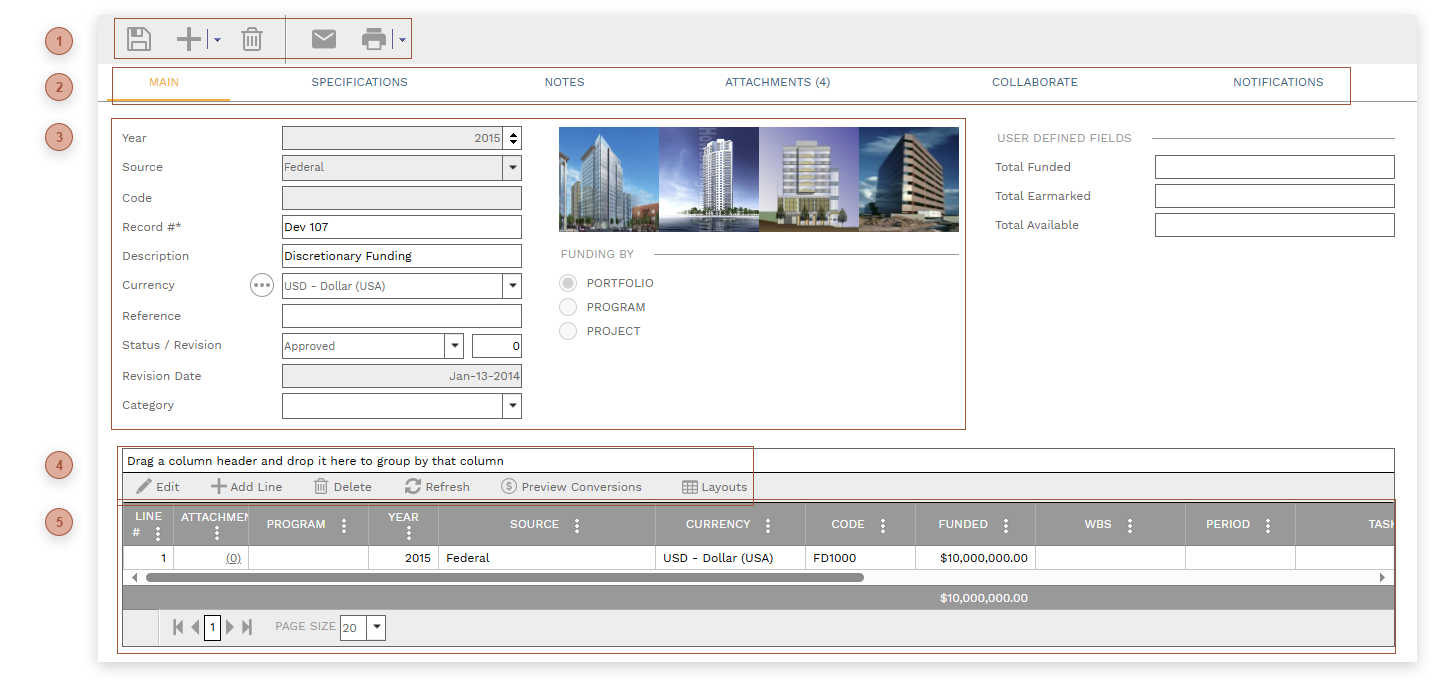1436x685 pixels.
Task: Select the Program funding option
Action: (x=568, y=307)
